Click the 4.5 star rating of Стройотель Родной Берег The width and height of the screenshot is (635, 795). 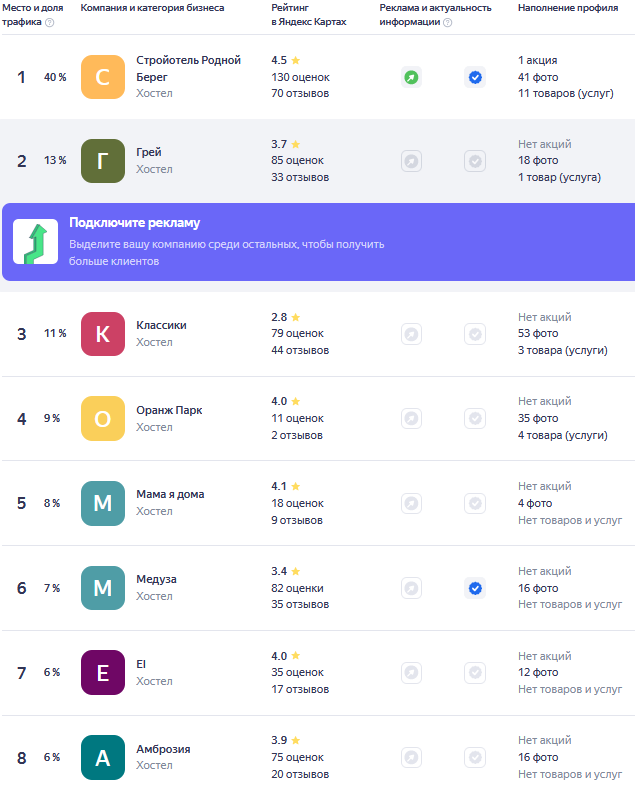coord(286,60)
